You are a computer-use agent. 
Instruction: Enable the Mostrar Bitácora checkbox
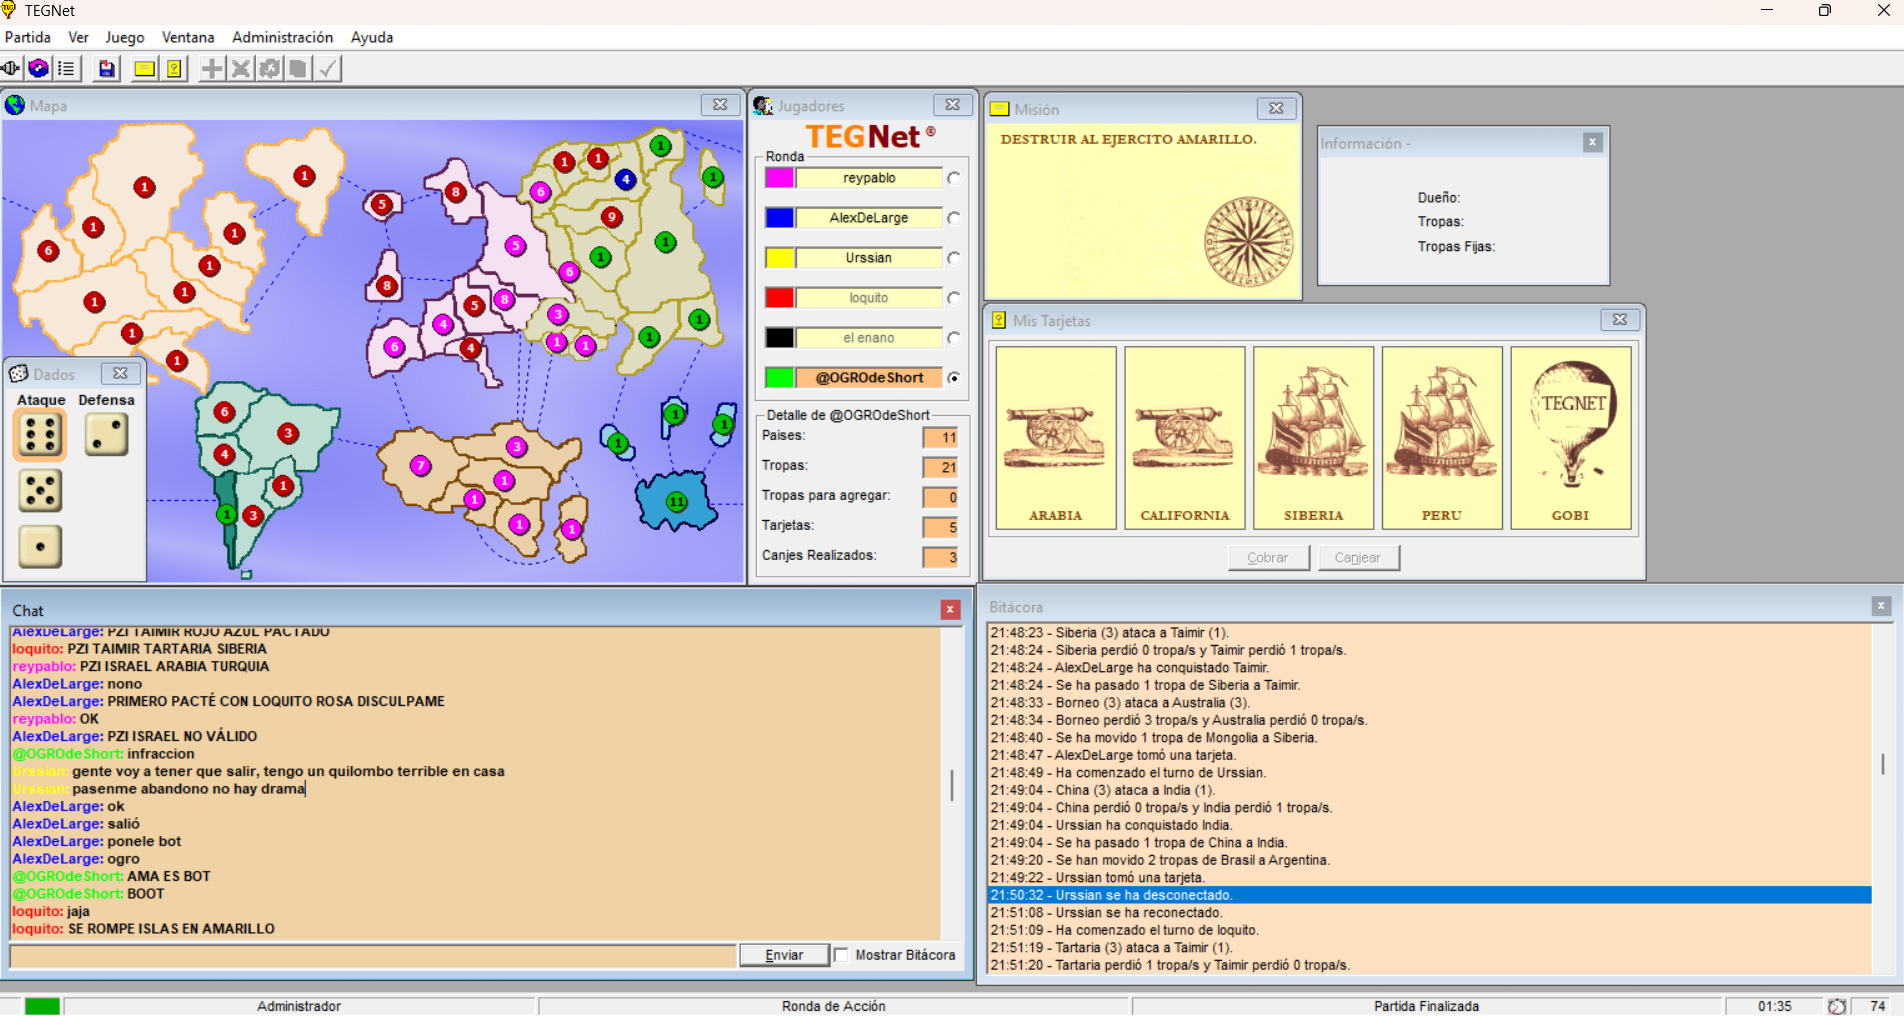coord(842,955)
